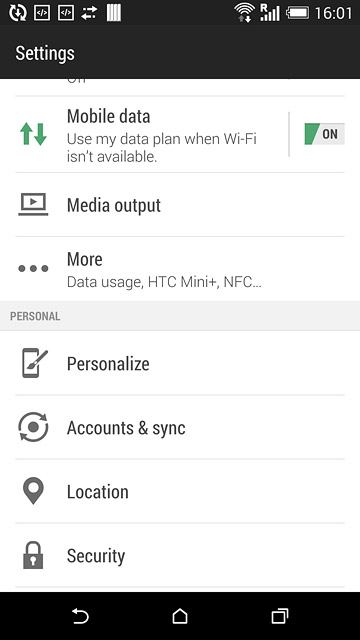
Task: Tap the Personalize phone-and-brush icon
Action: point(35,363)
